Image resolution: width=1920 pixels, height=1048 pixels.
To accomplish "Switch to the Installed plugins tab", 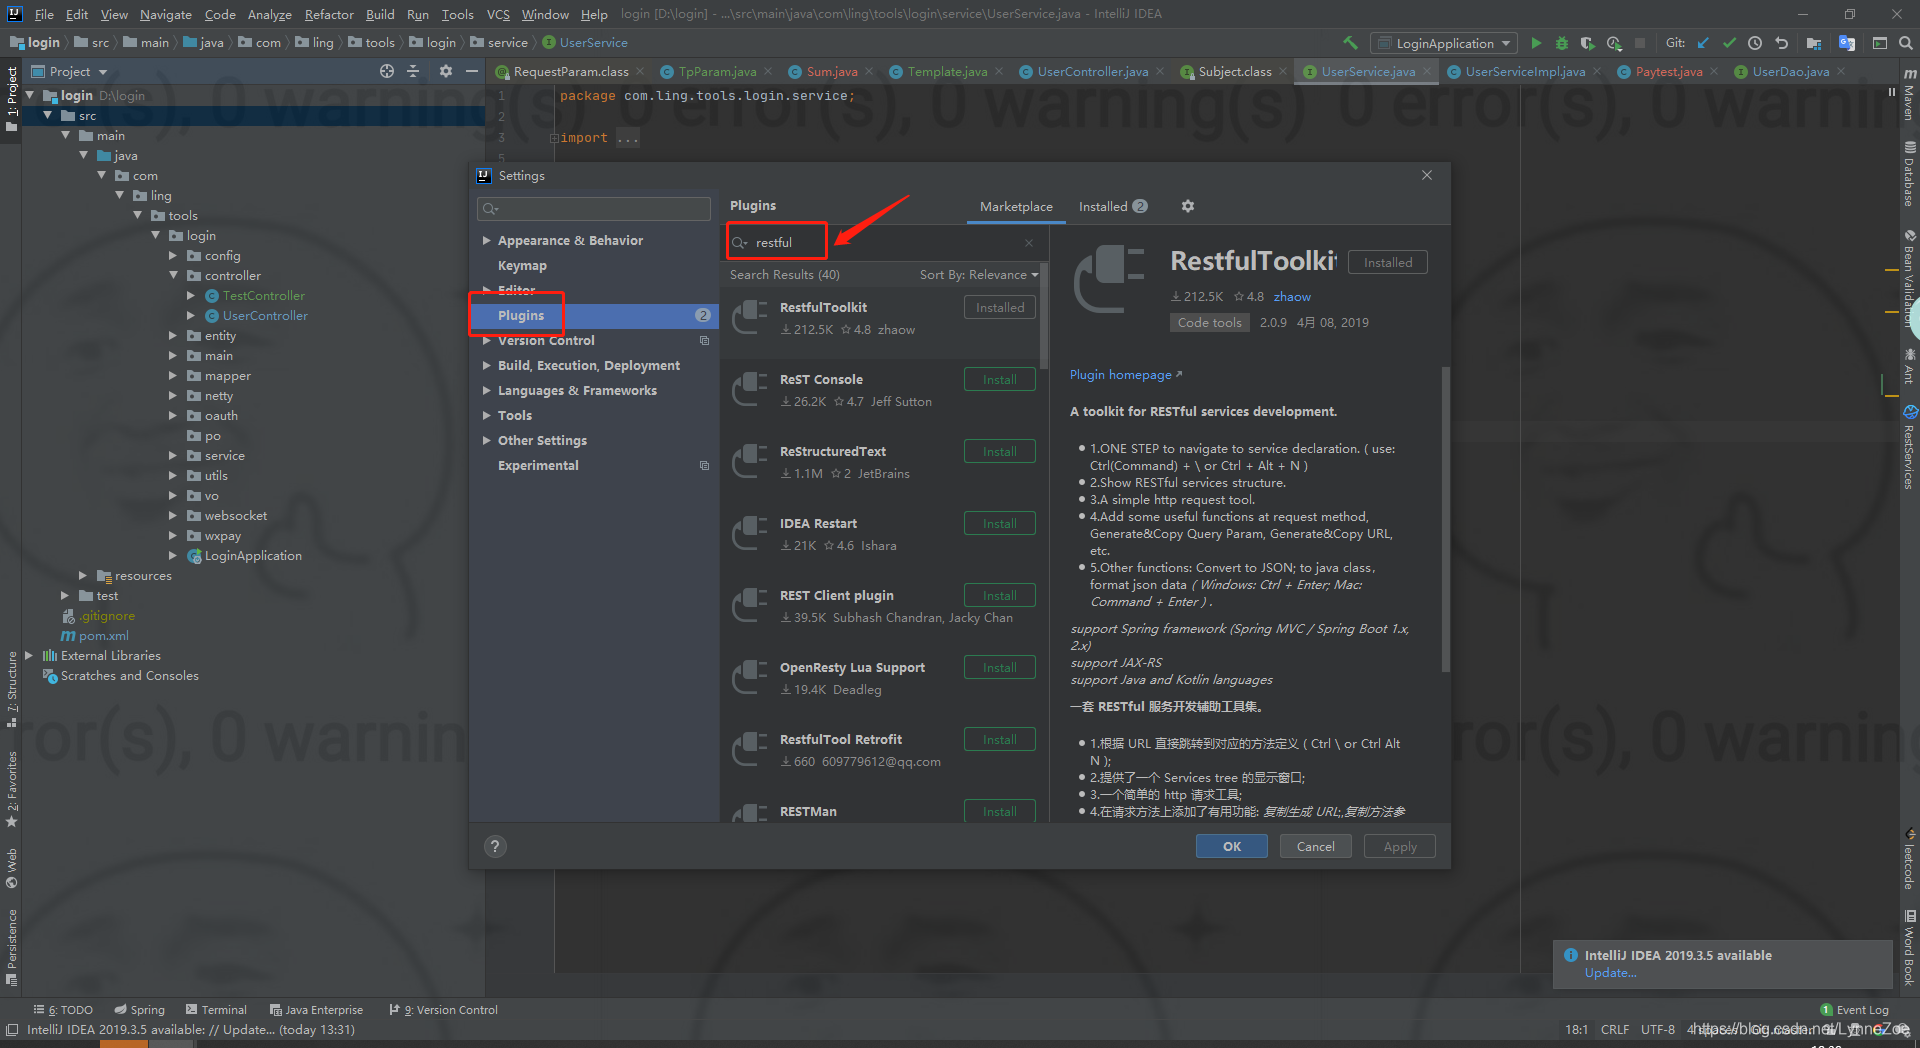I will 1105,206.
